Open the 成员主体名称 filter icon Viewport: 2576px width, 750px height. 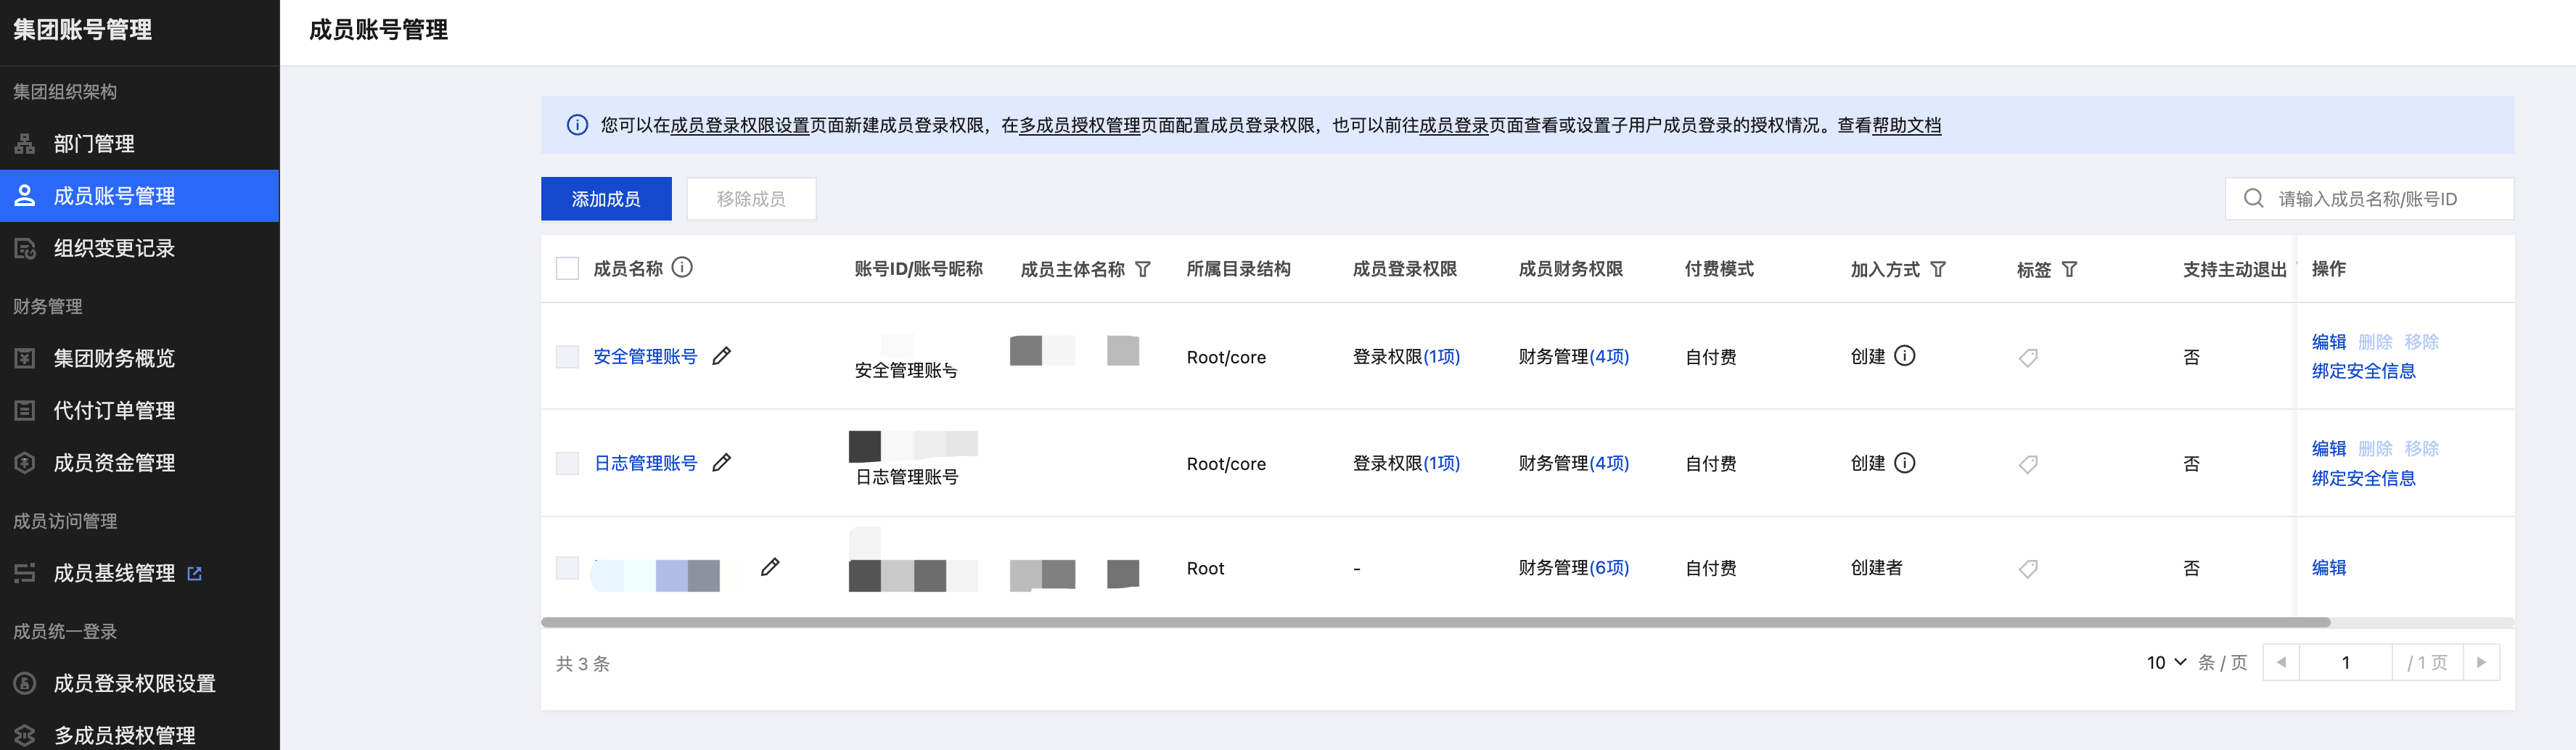pos(1143,269)
